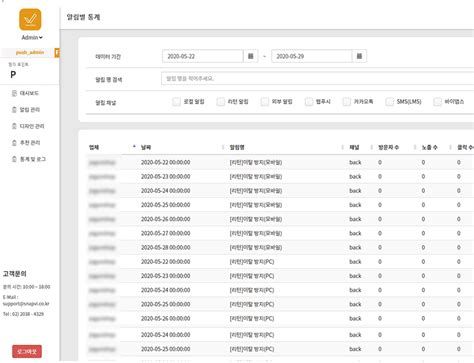Open calendar picker for start date

point(251,56)
